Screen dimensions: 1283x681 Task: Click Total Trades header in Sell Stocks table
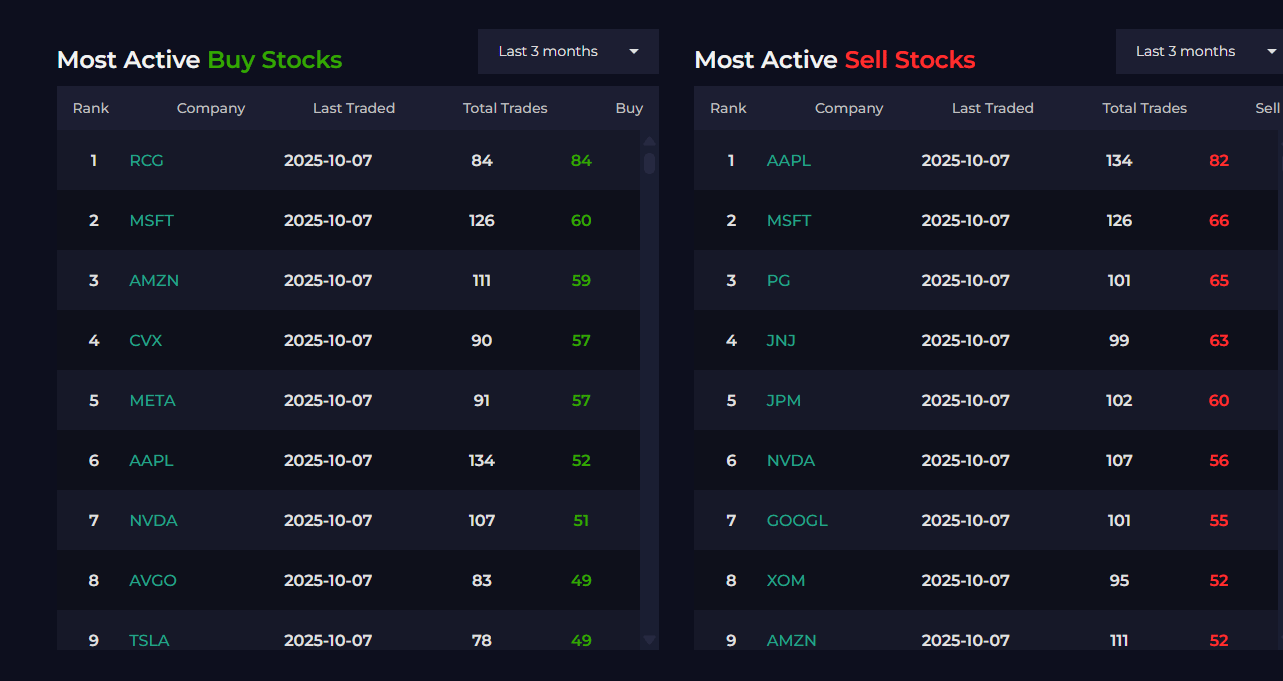click(1145, 108)
